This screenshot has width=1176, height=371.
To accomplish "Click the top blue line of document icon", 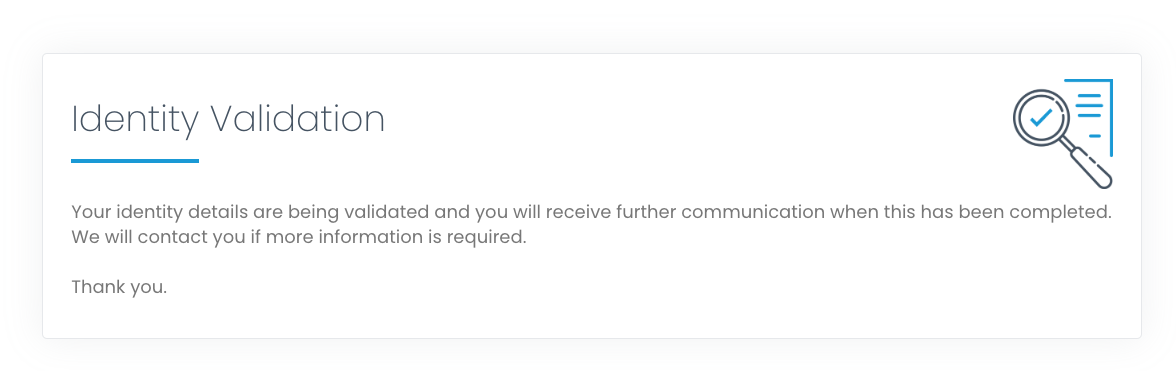I will [x=1088, y=80].
